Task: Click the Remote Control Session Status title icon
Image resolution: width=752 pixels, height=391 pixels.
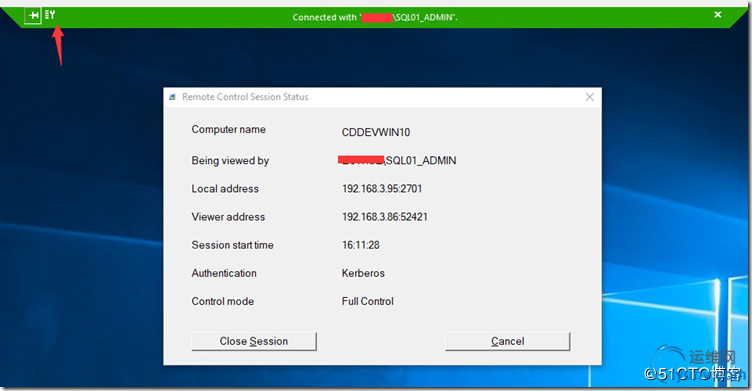Action: pos(172,97)
